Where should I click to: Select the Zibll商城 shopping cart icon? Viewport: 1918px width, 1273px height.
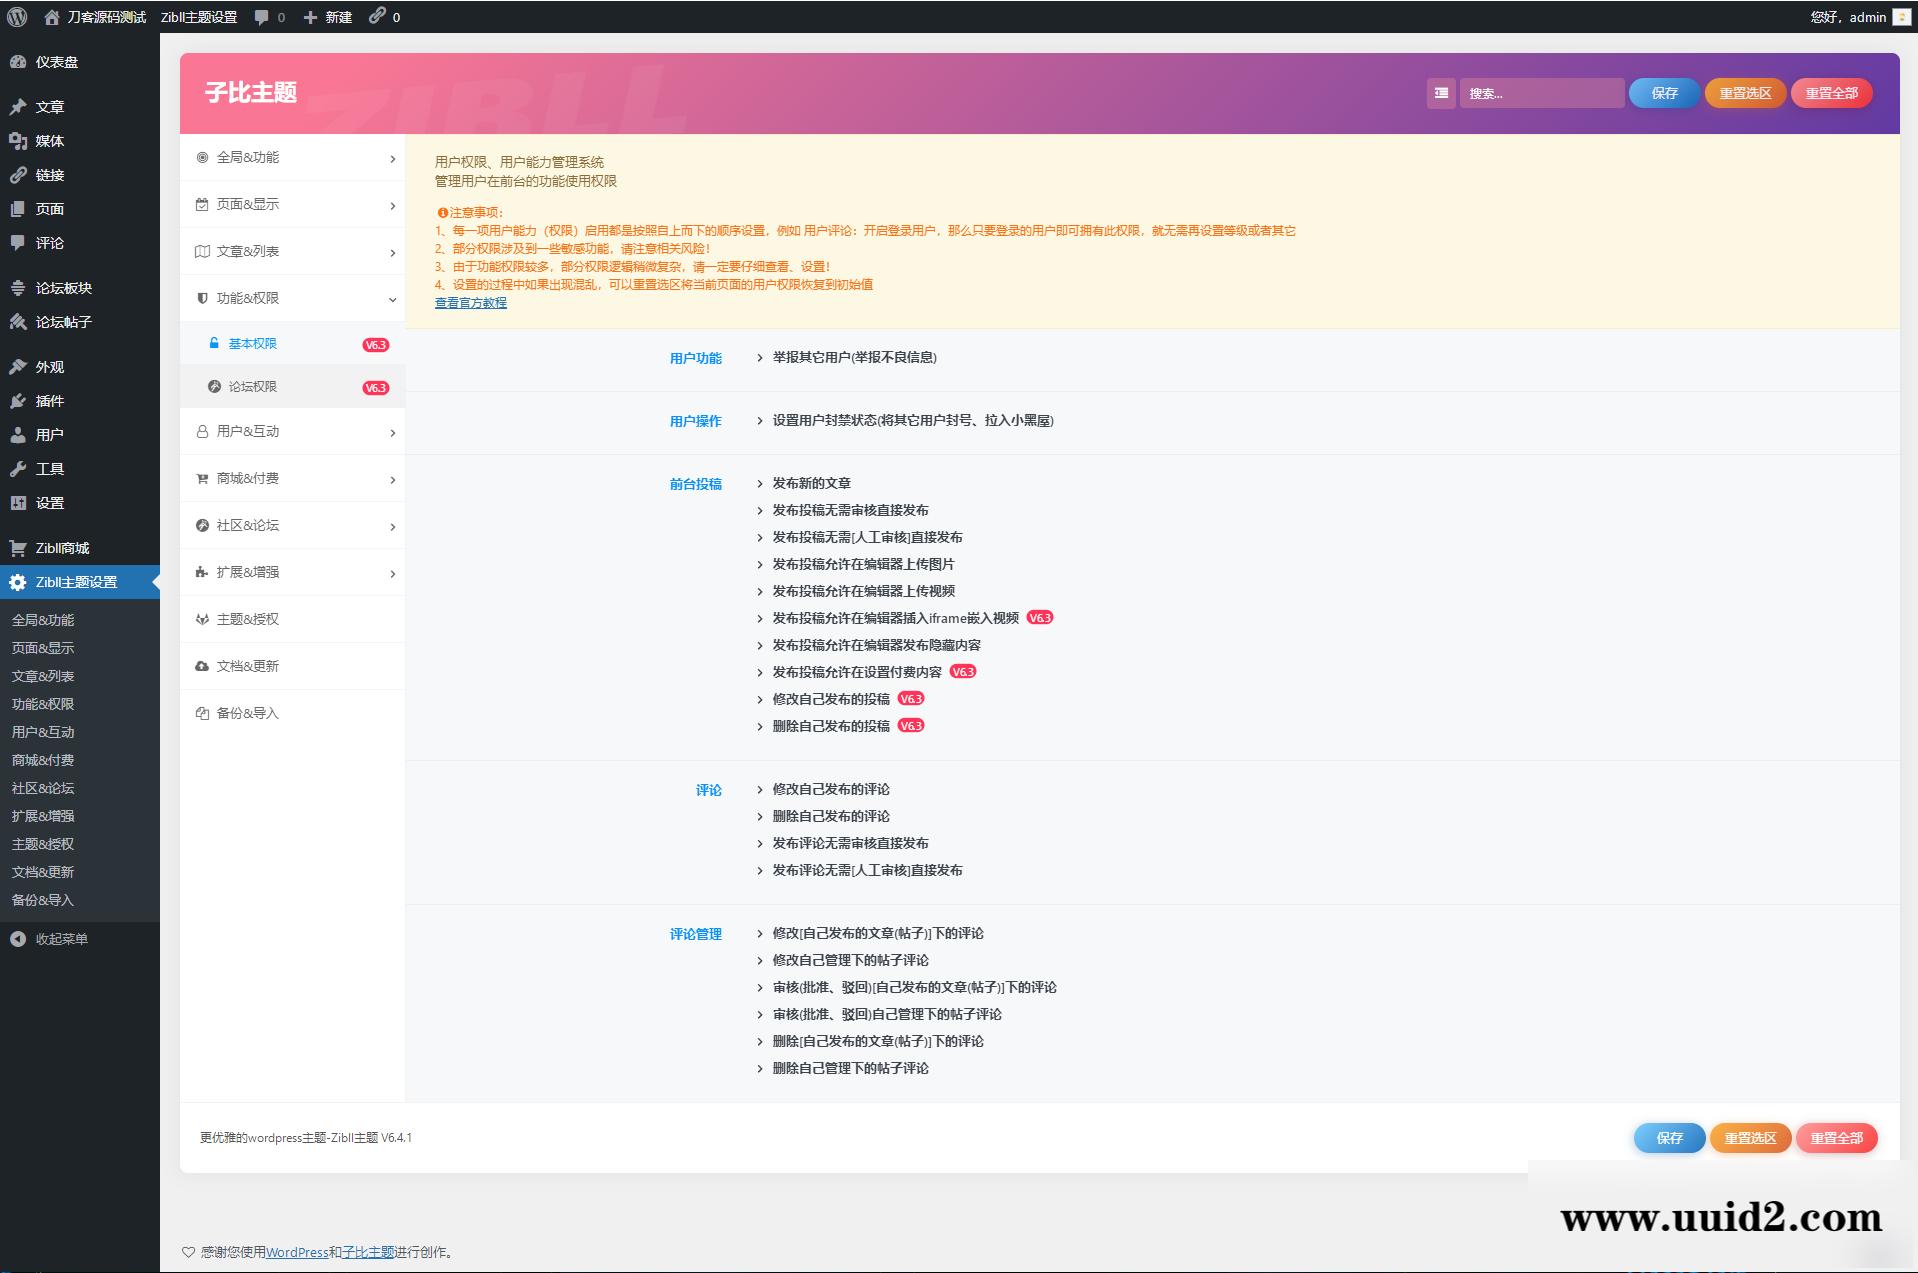pos(18,548)
